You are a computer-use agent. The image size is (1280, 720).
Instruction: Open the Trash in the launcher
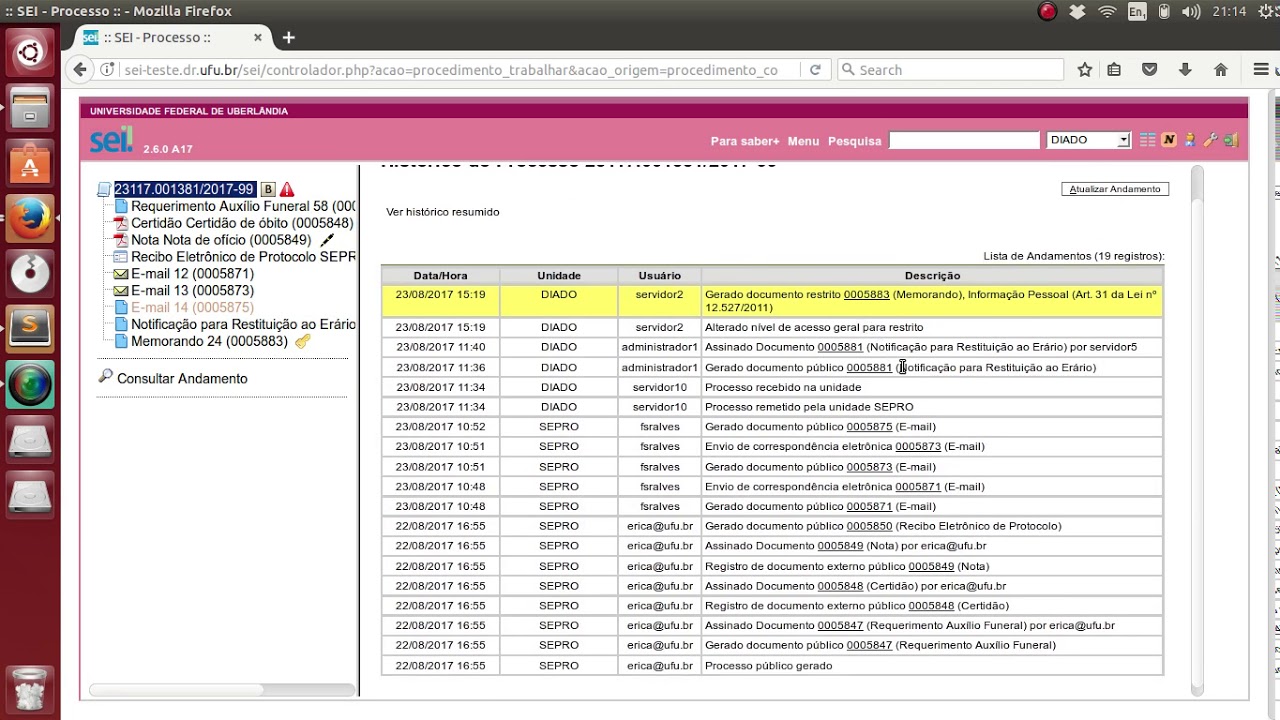[x=30, y=689]
